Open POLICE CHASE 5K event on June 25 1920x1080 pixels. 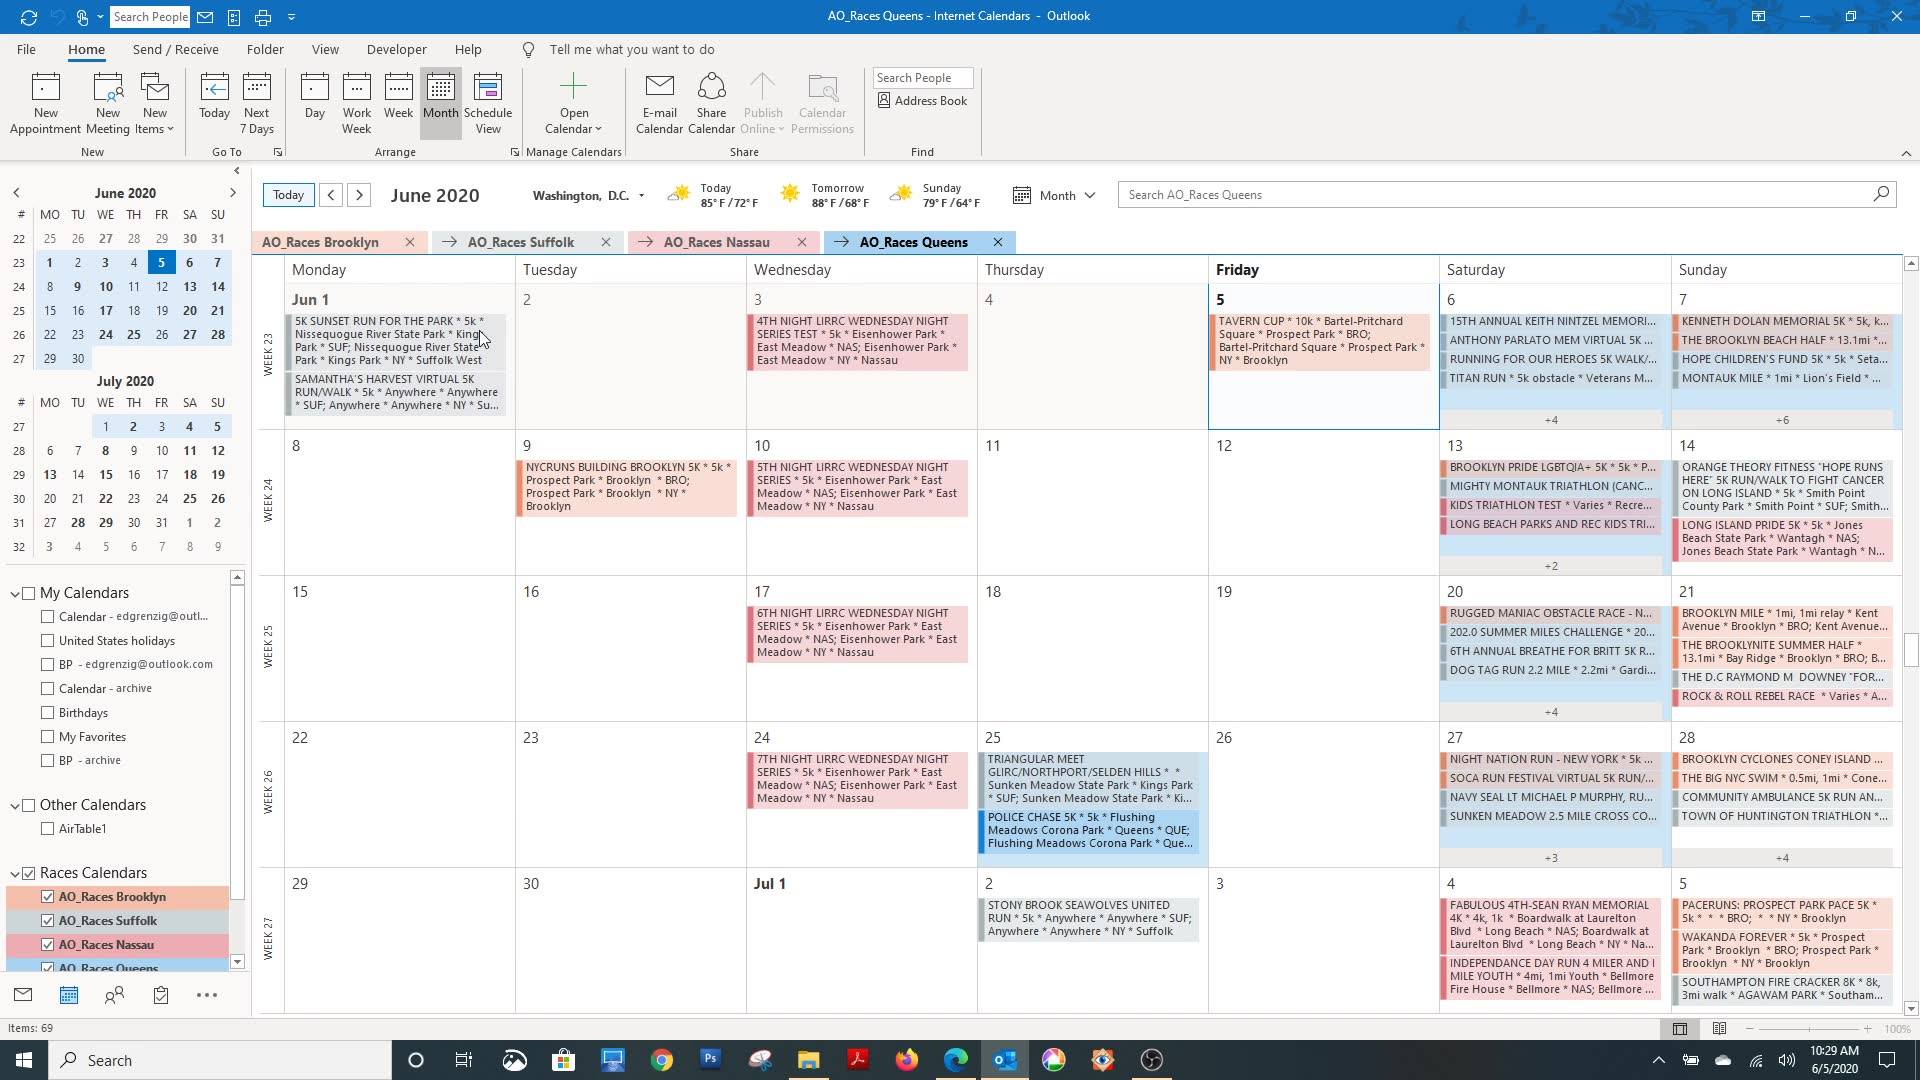[1090, 830]
